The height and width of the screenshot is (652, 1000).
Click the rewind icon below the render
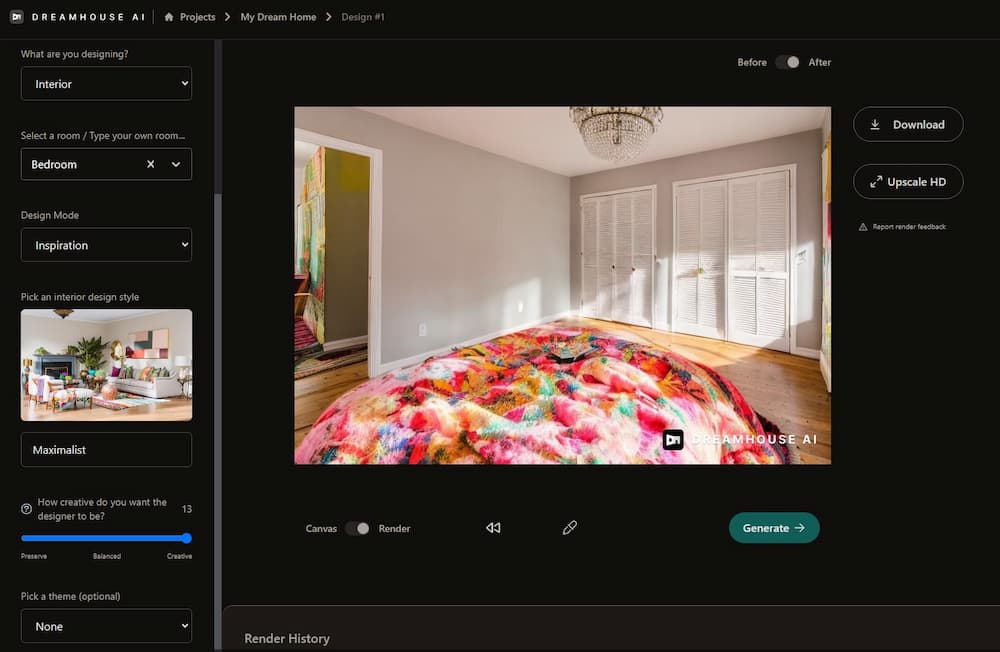pos(493,527)
